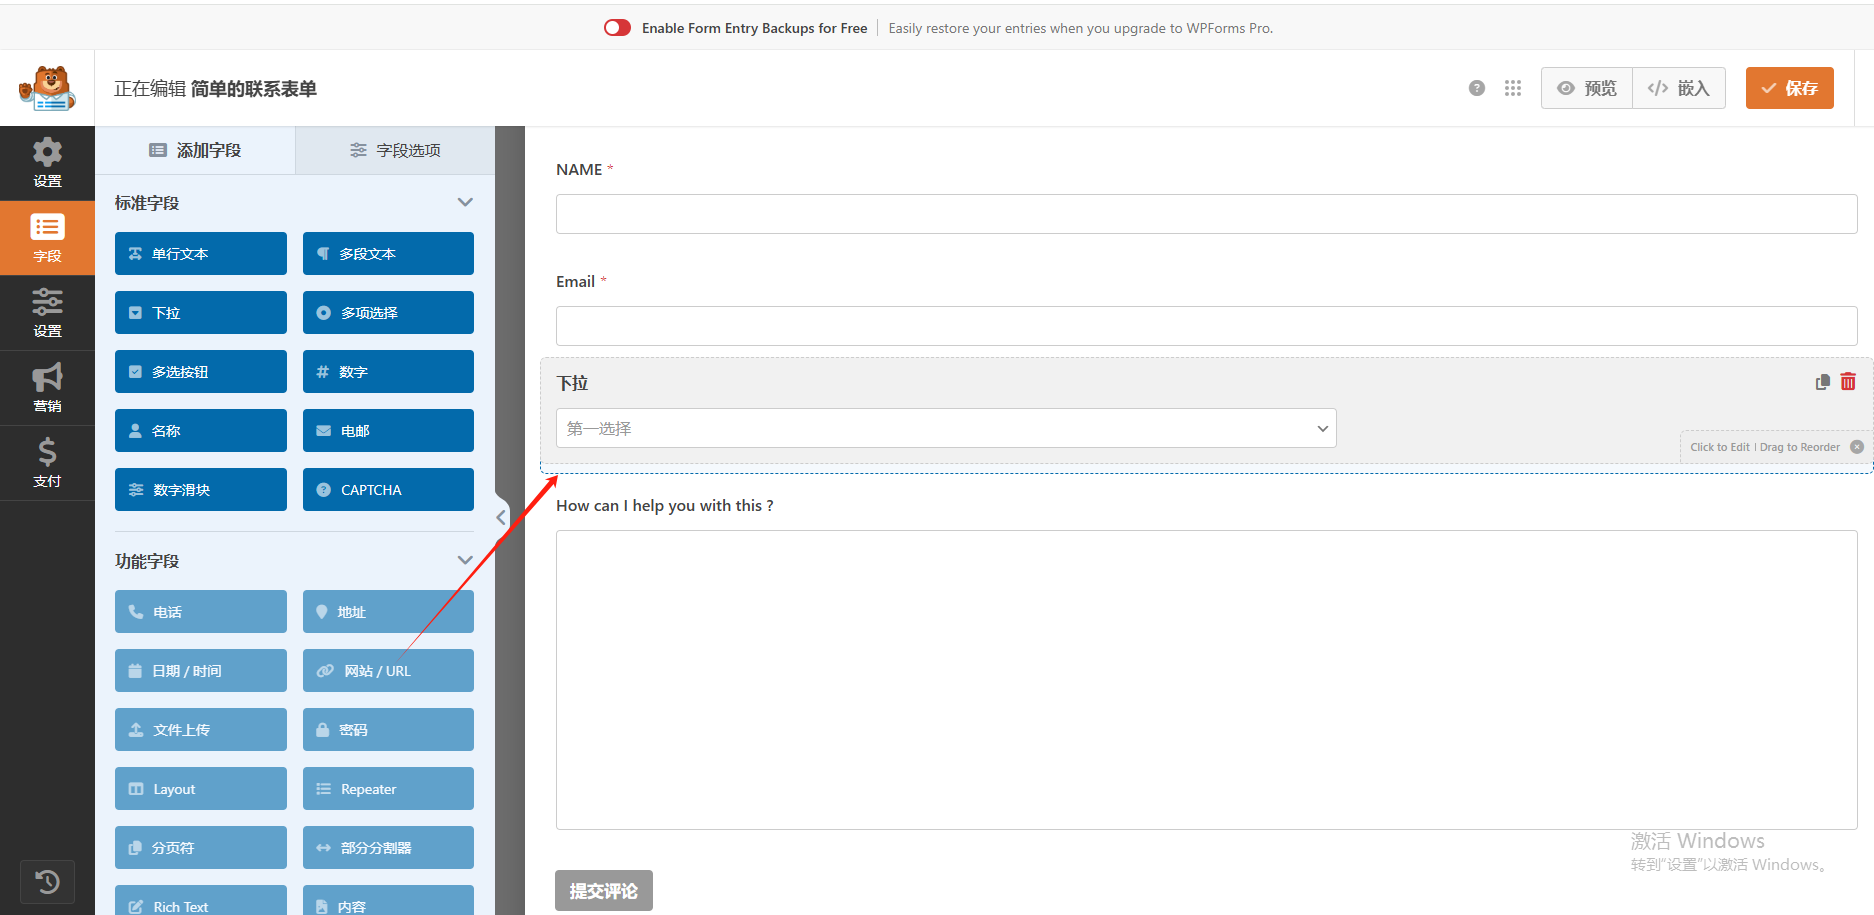Open the 营销 megaphone sidebar section
Screen dimensions: 1874x915
pos(47,387)
